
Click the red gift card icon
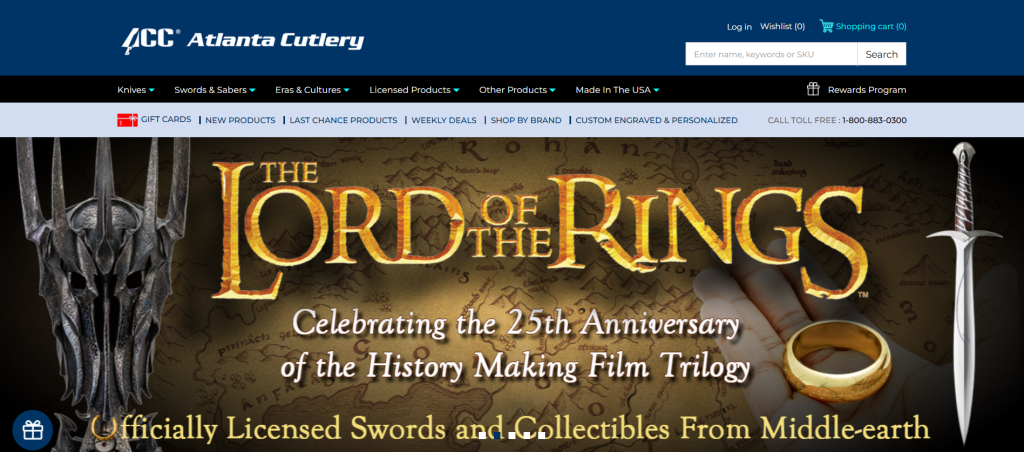[127, 120]
